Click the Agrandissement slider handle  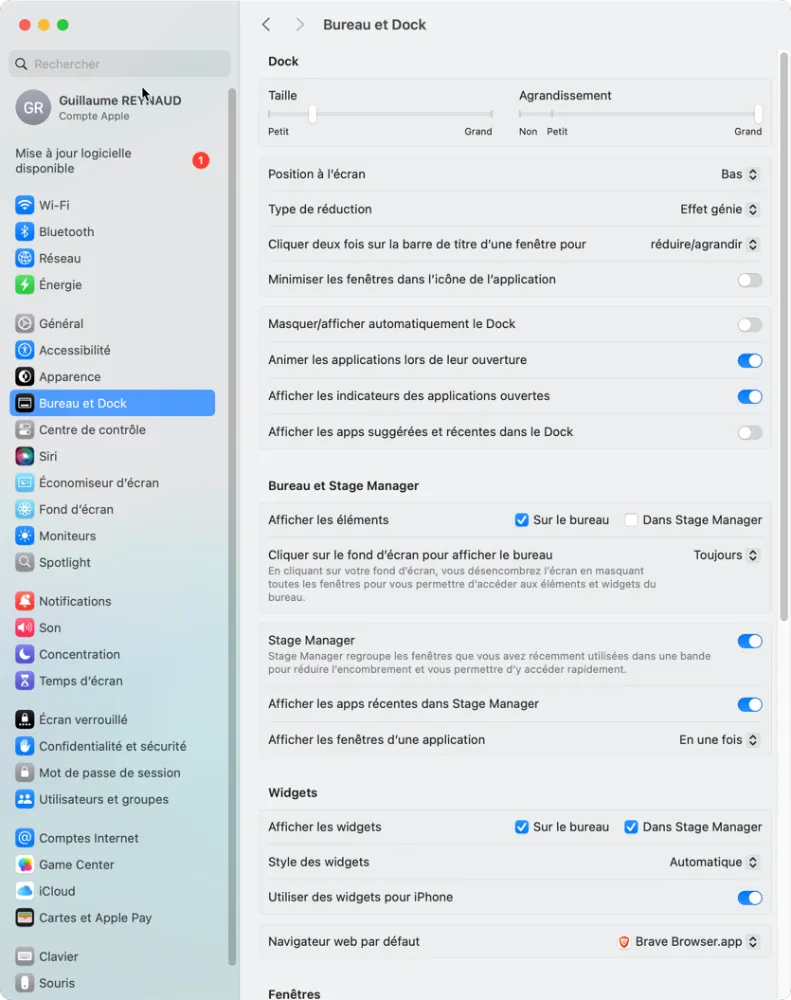coord(758,114)
